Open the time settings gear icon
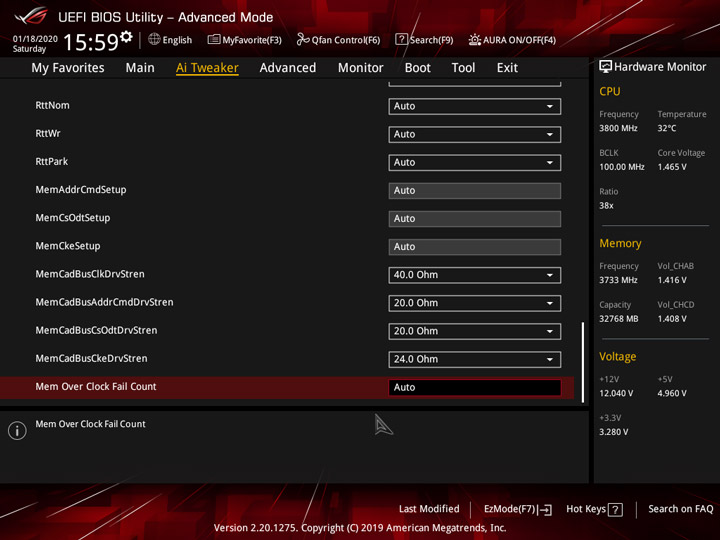The image size is (720, 540). click(126, 37)
